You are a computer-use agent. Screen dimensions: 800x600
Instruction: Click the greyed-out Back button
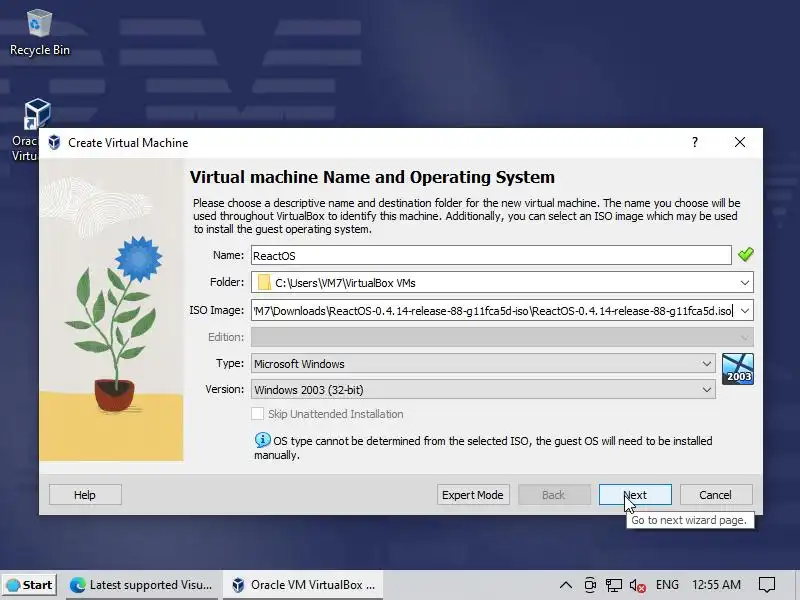[554, 494]
